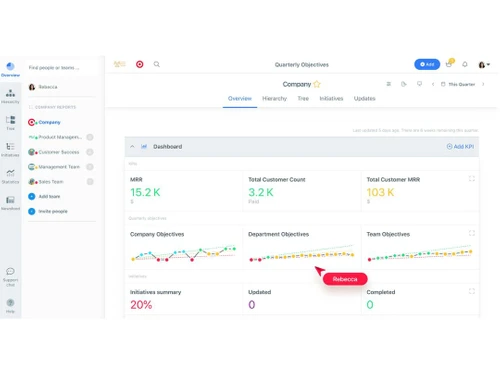Go to the next quarter arrow

tap(483, 84)
